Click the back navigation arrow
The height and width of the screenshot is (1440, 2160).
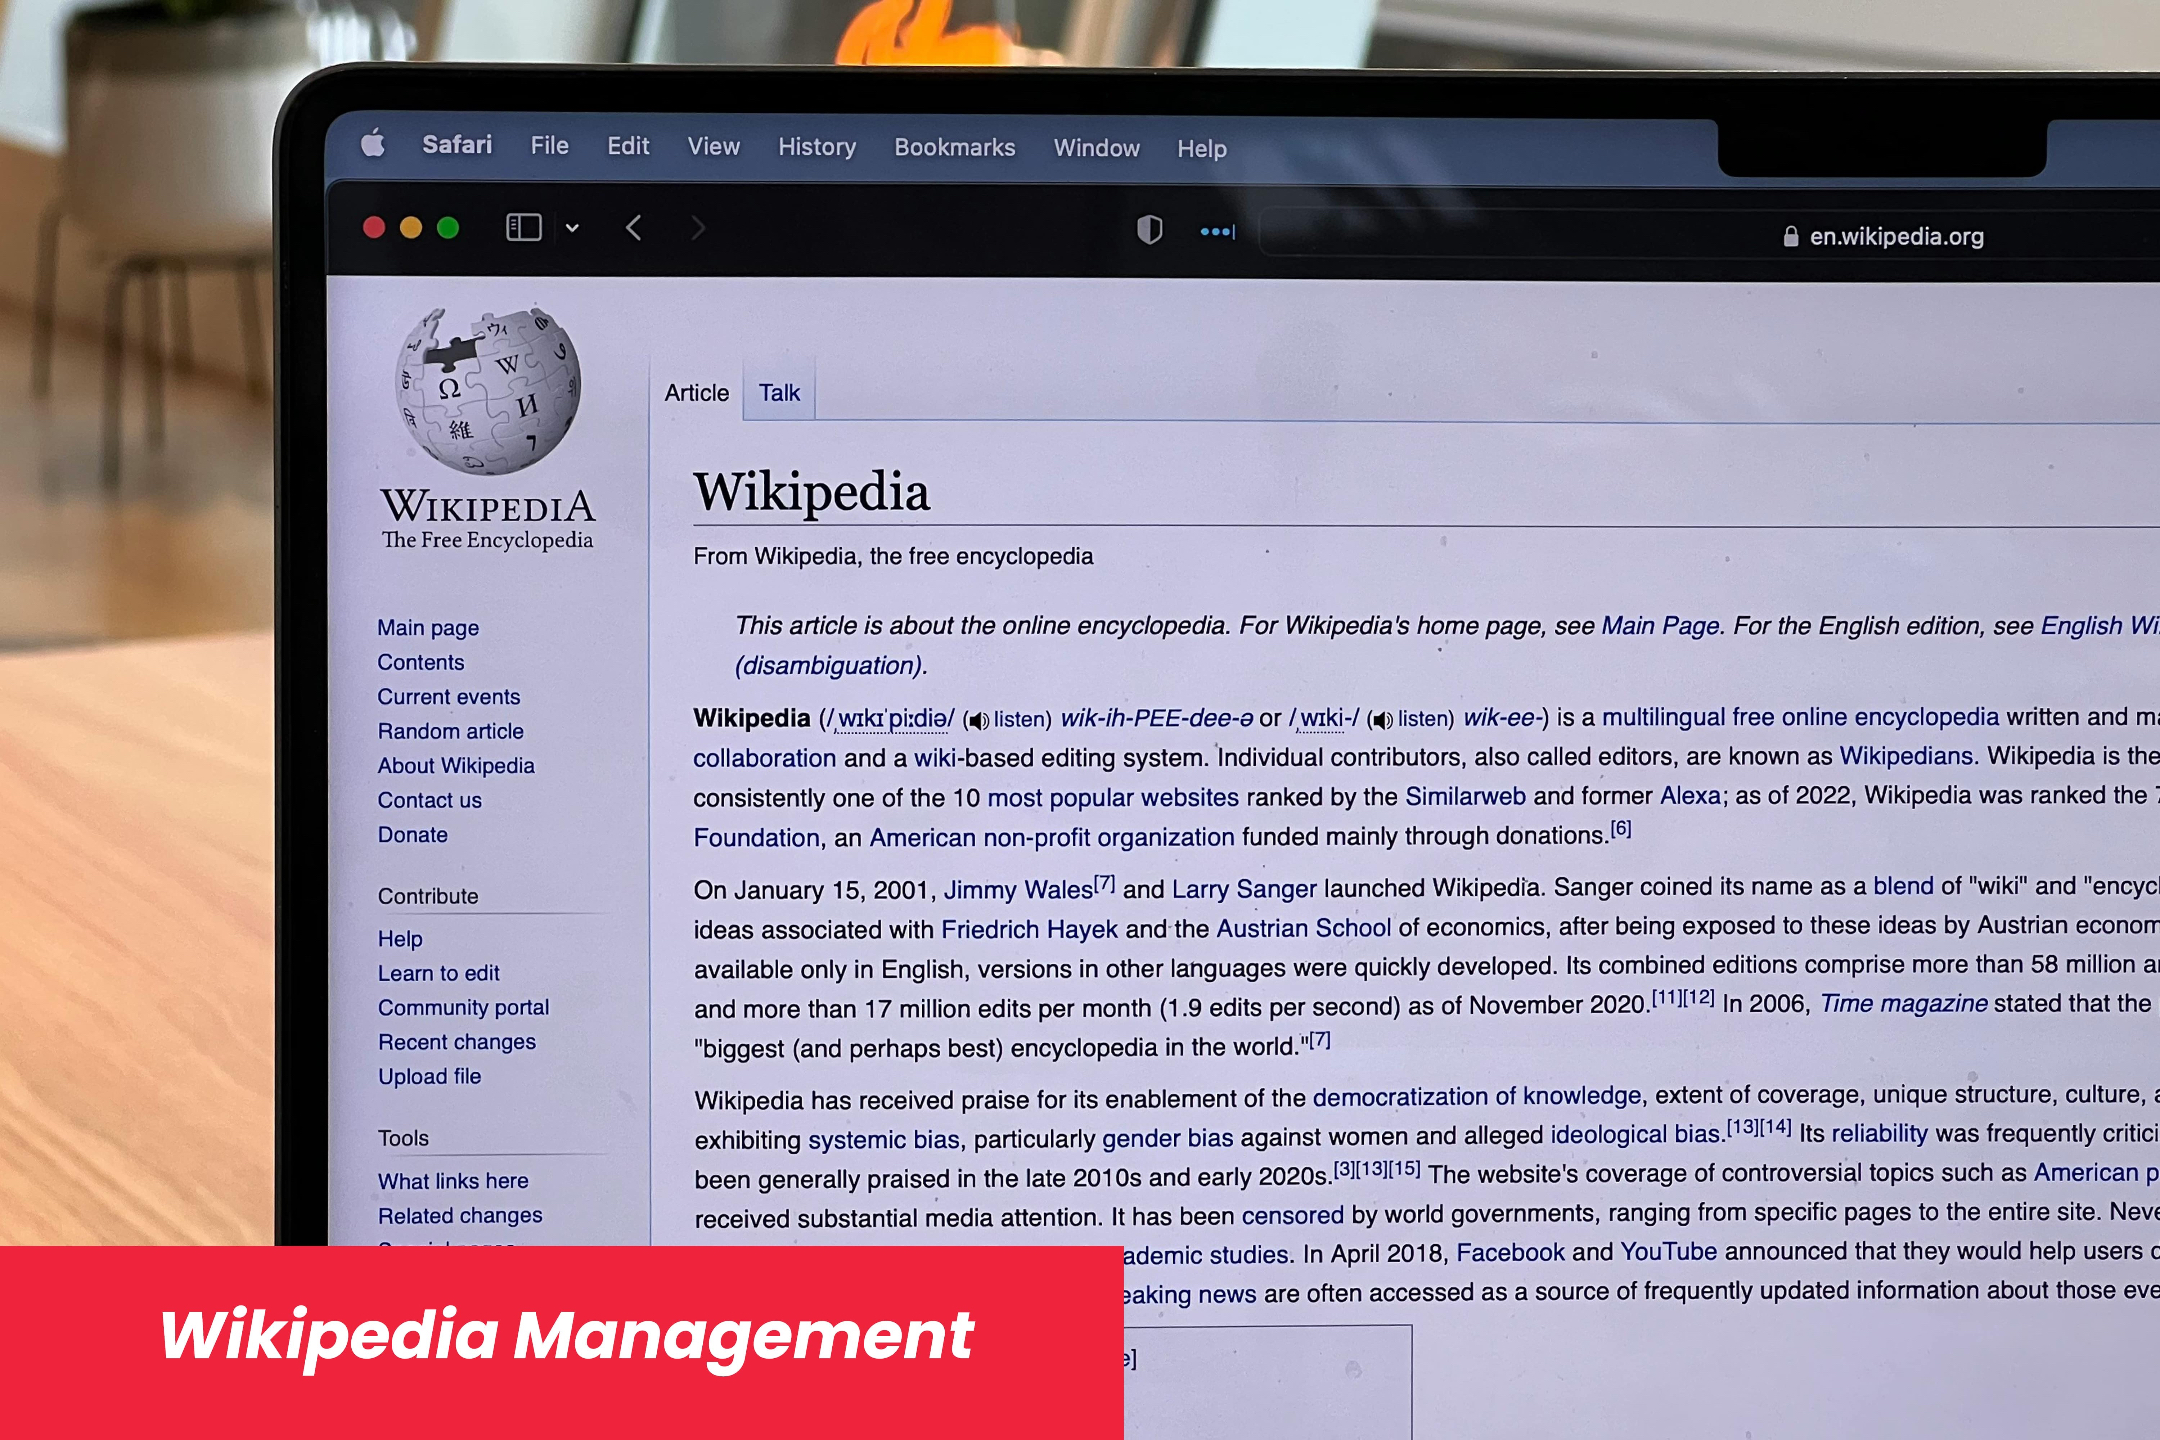click(634, 228)
